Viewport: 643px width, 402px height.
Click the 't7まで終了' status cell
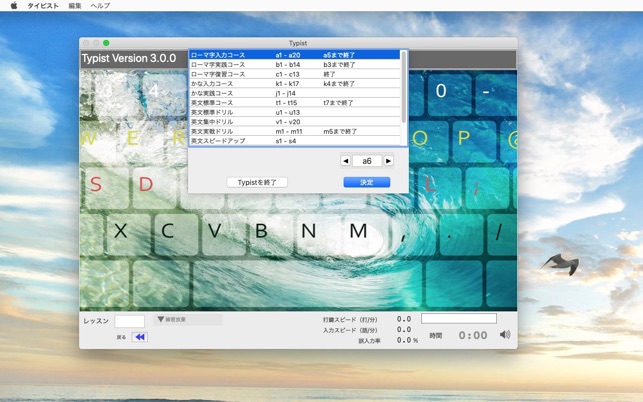tap(338, 103)
